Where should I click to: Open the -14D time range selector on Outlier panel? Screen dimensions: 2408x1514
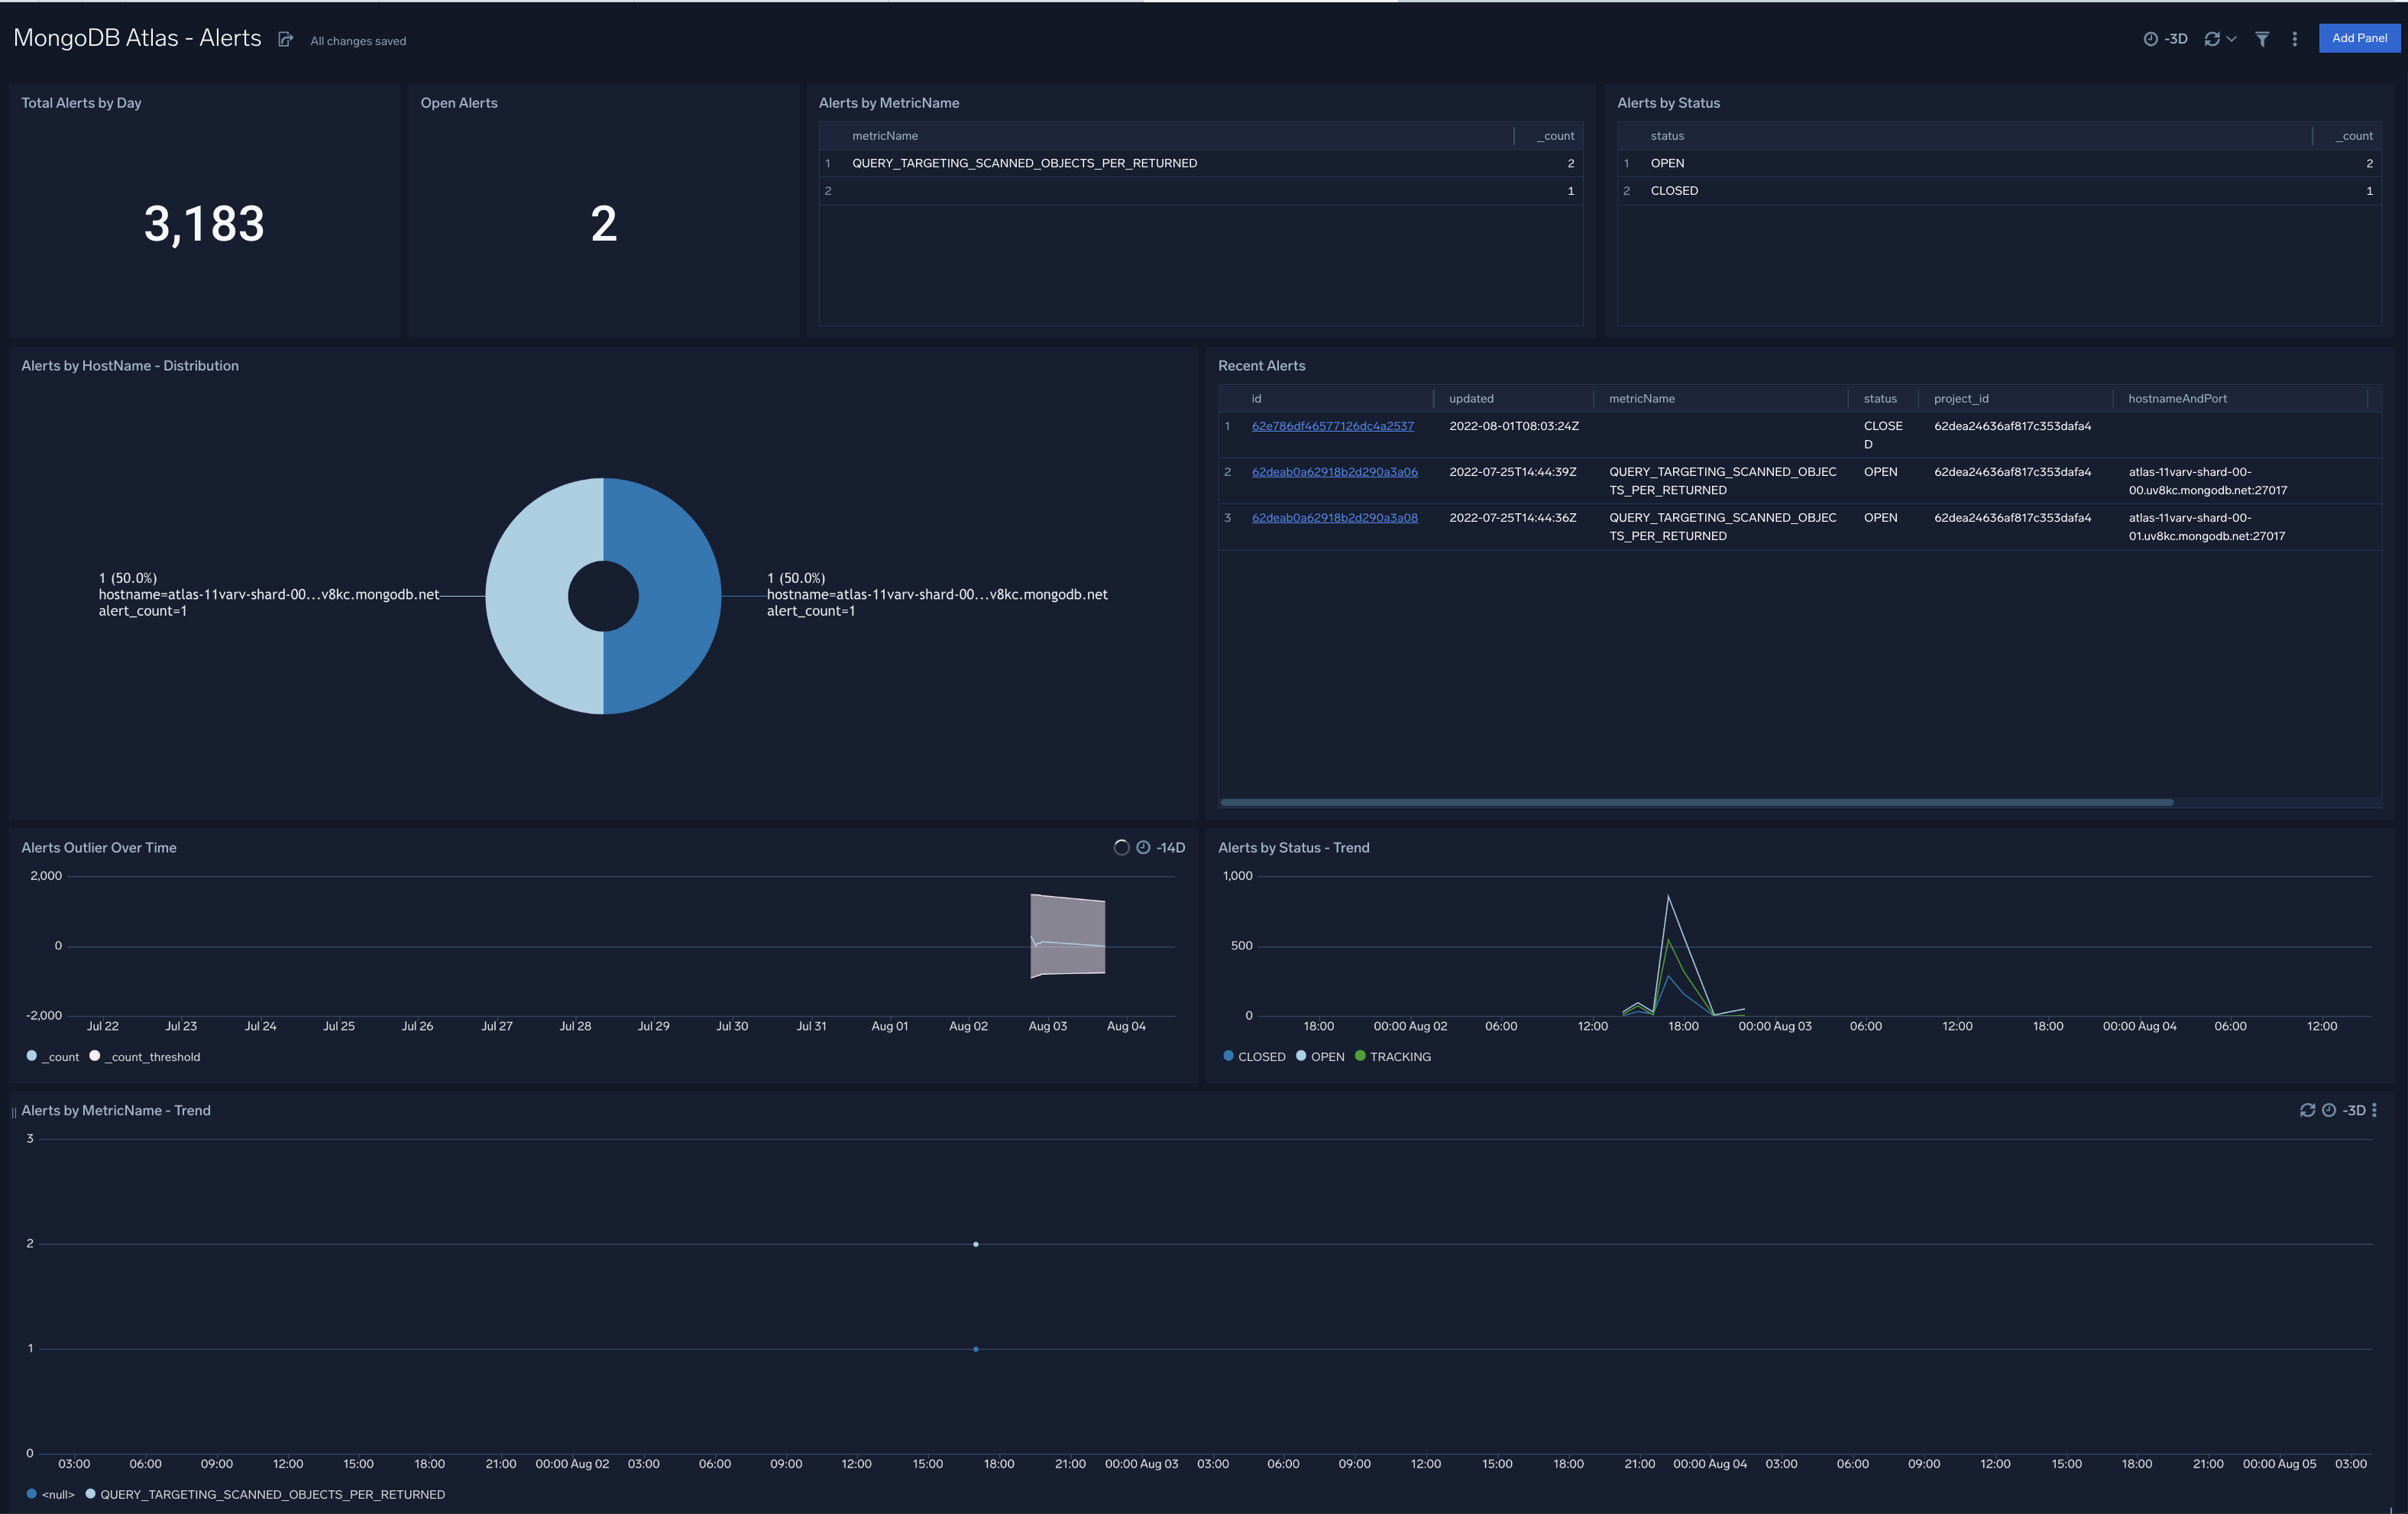(x=1170, y=847)
